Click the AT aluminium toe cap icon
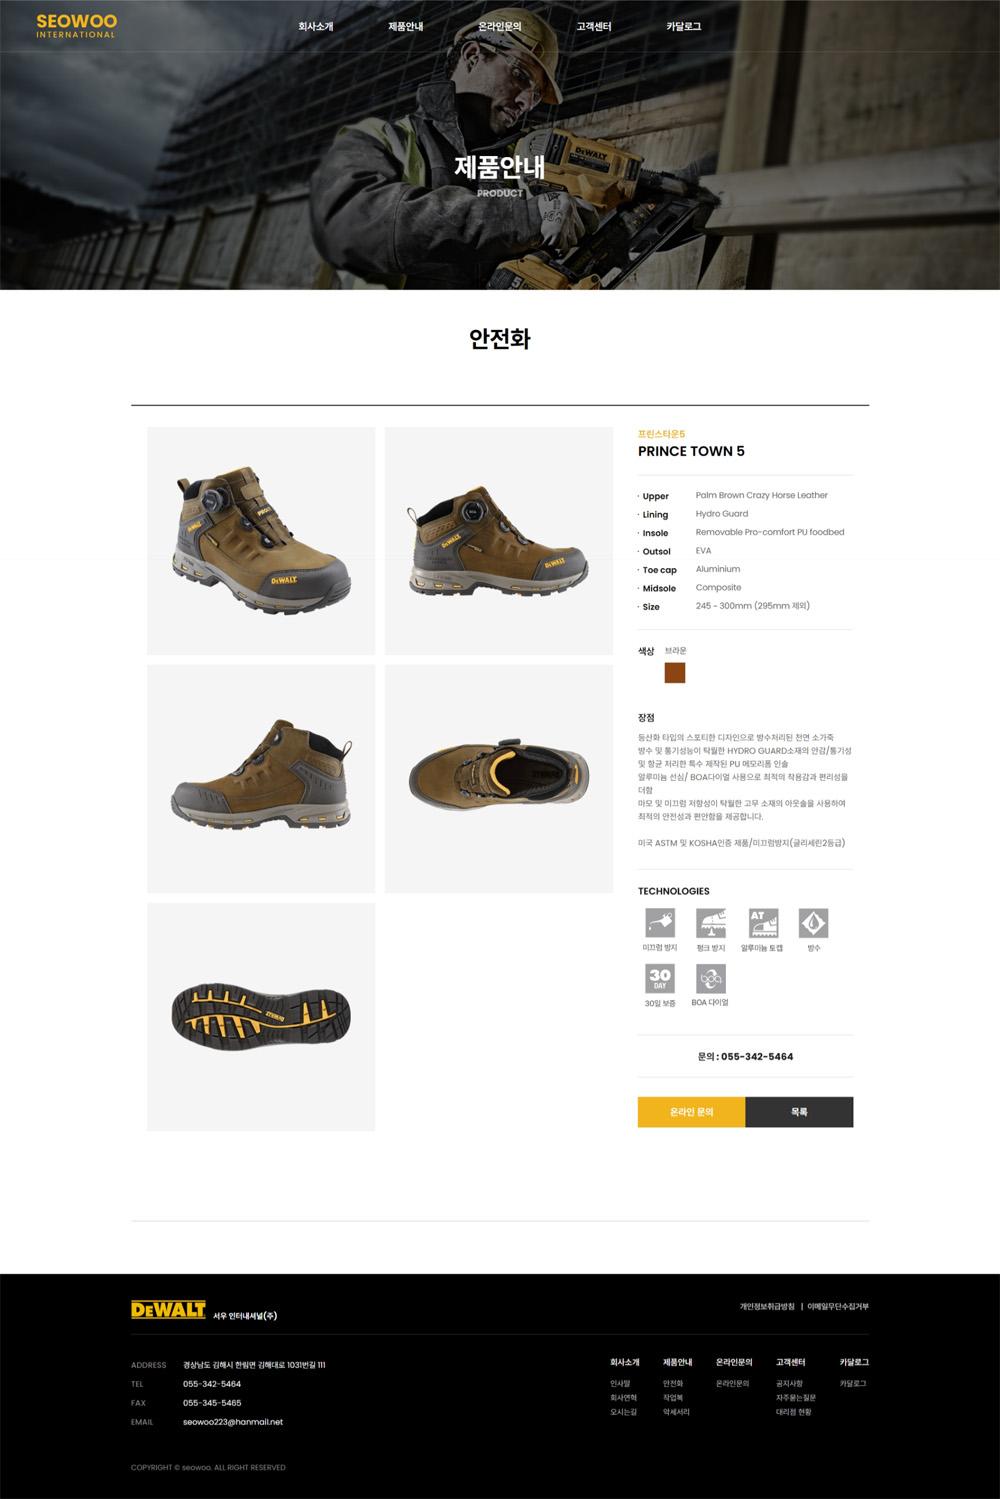1000x1499 pixels. coord(763,922)
